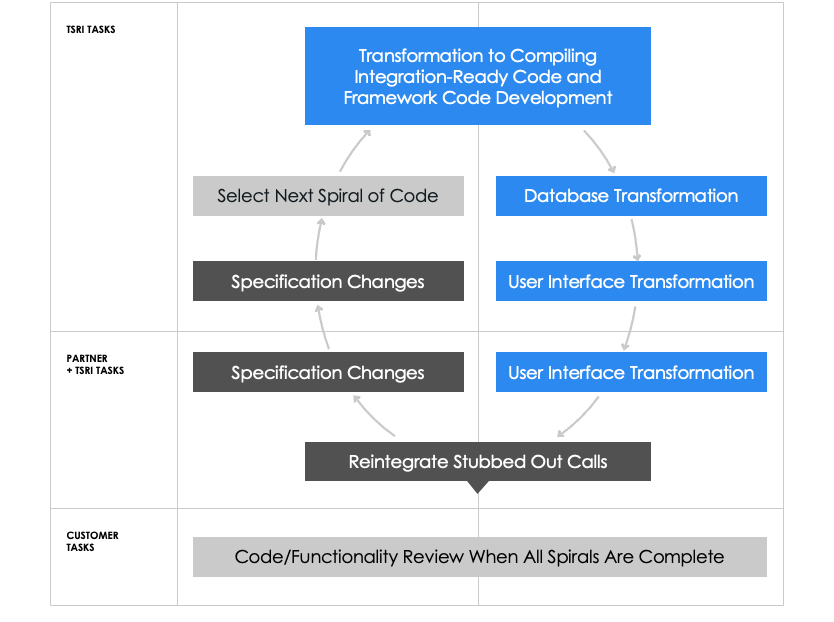Click the downward pointer triangle beneath Reintegrate Stubbed Out Calls
Screen dimensions: 834x622
pos(478,487)
